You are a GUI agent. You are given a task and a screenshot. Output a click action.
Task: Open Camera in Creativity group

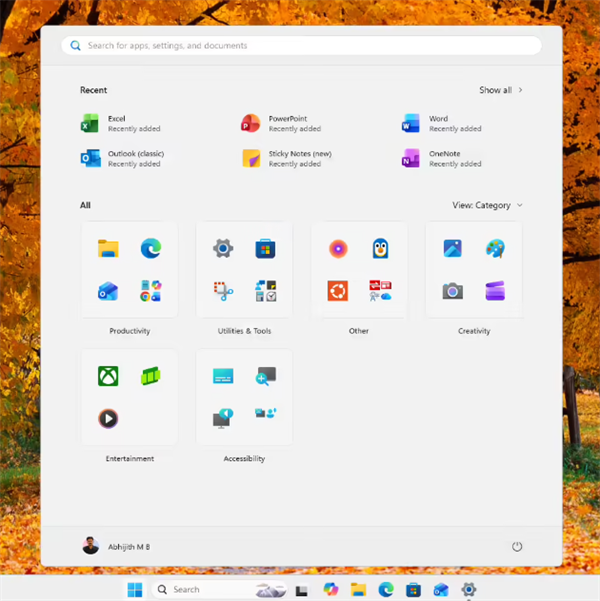pyautogui.click(x=453, y=291)
